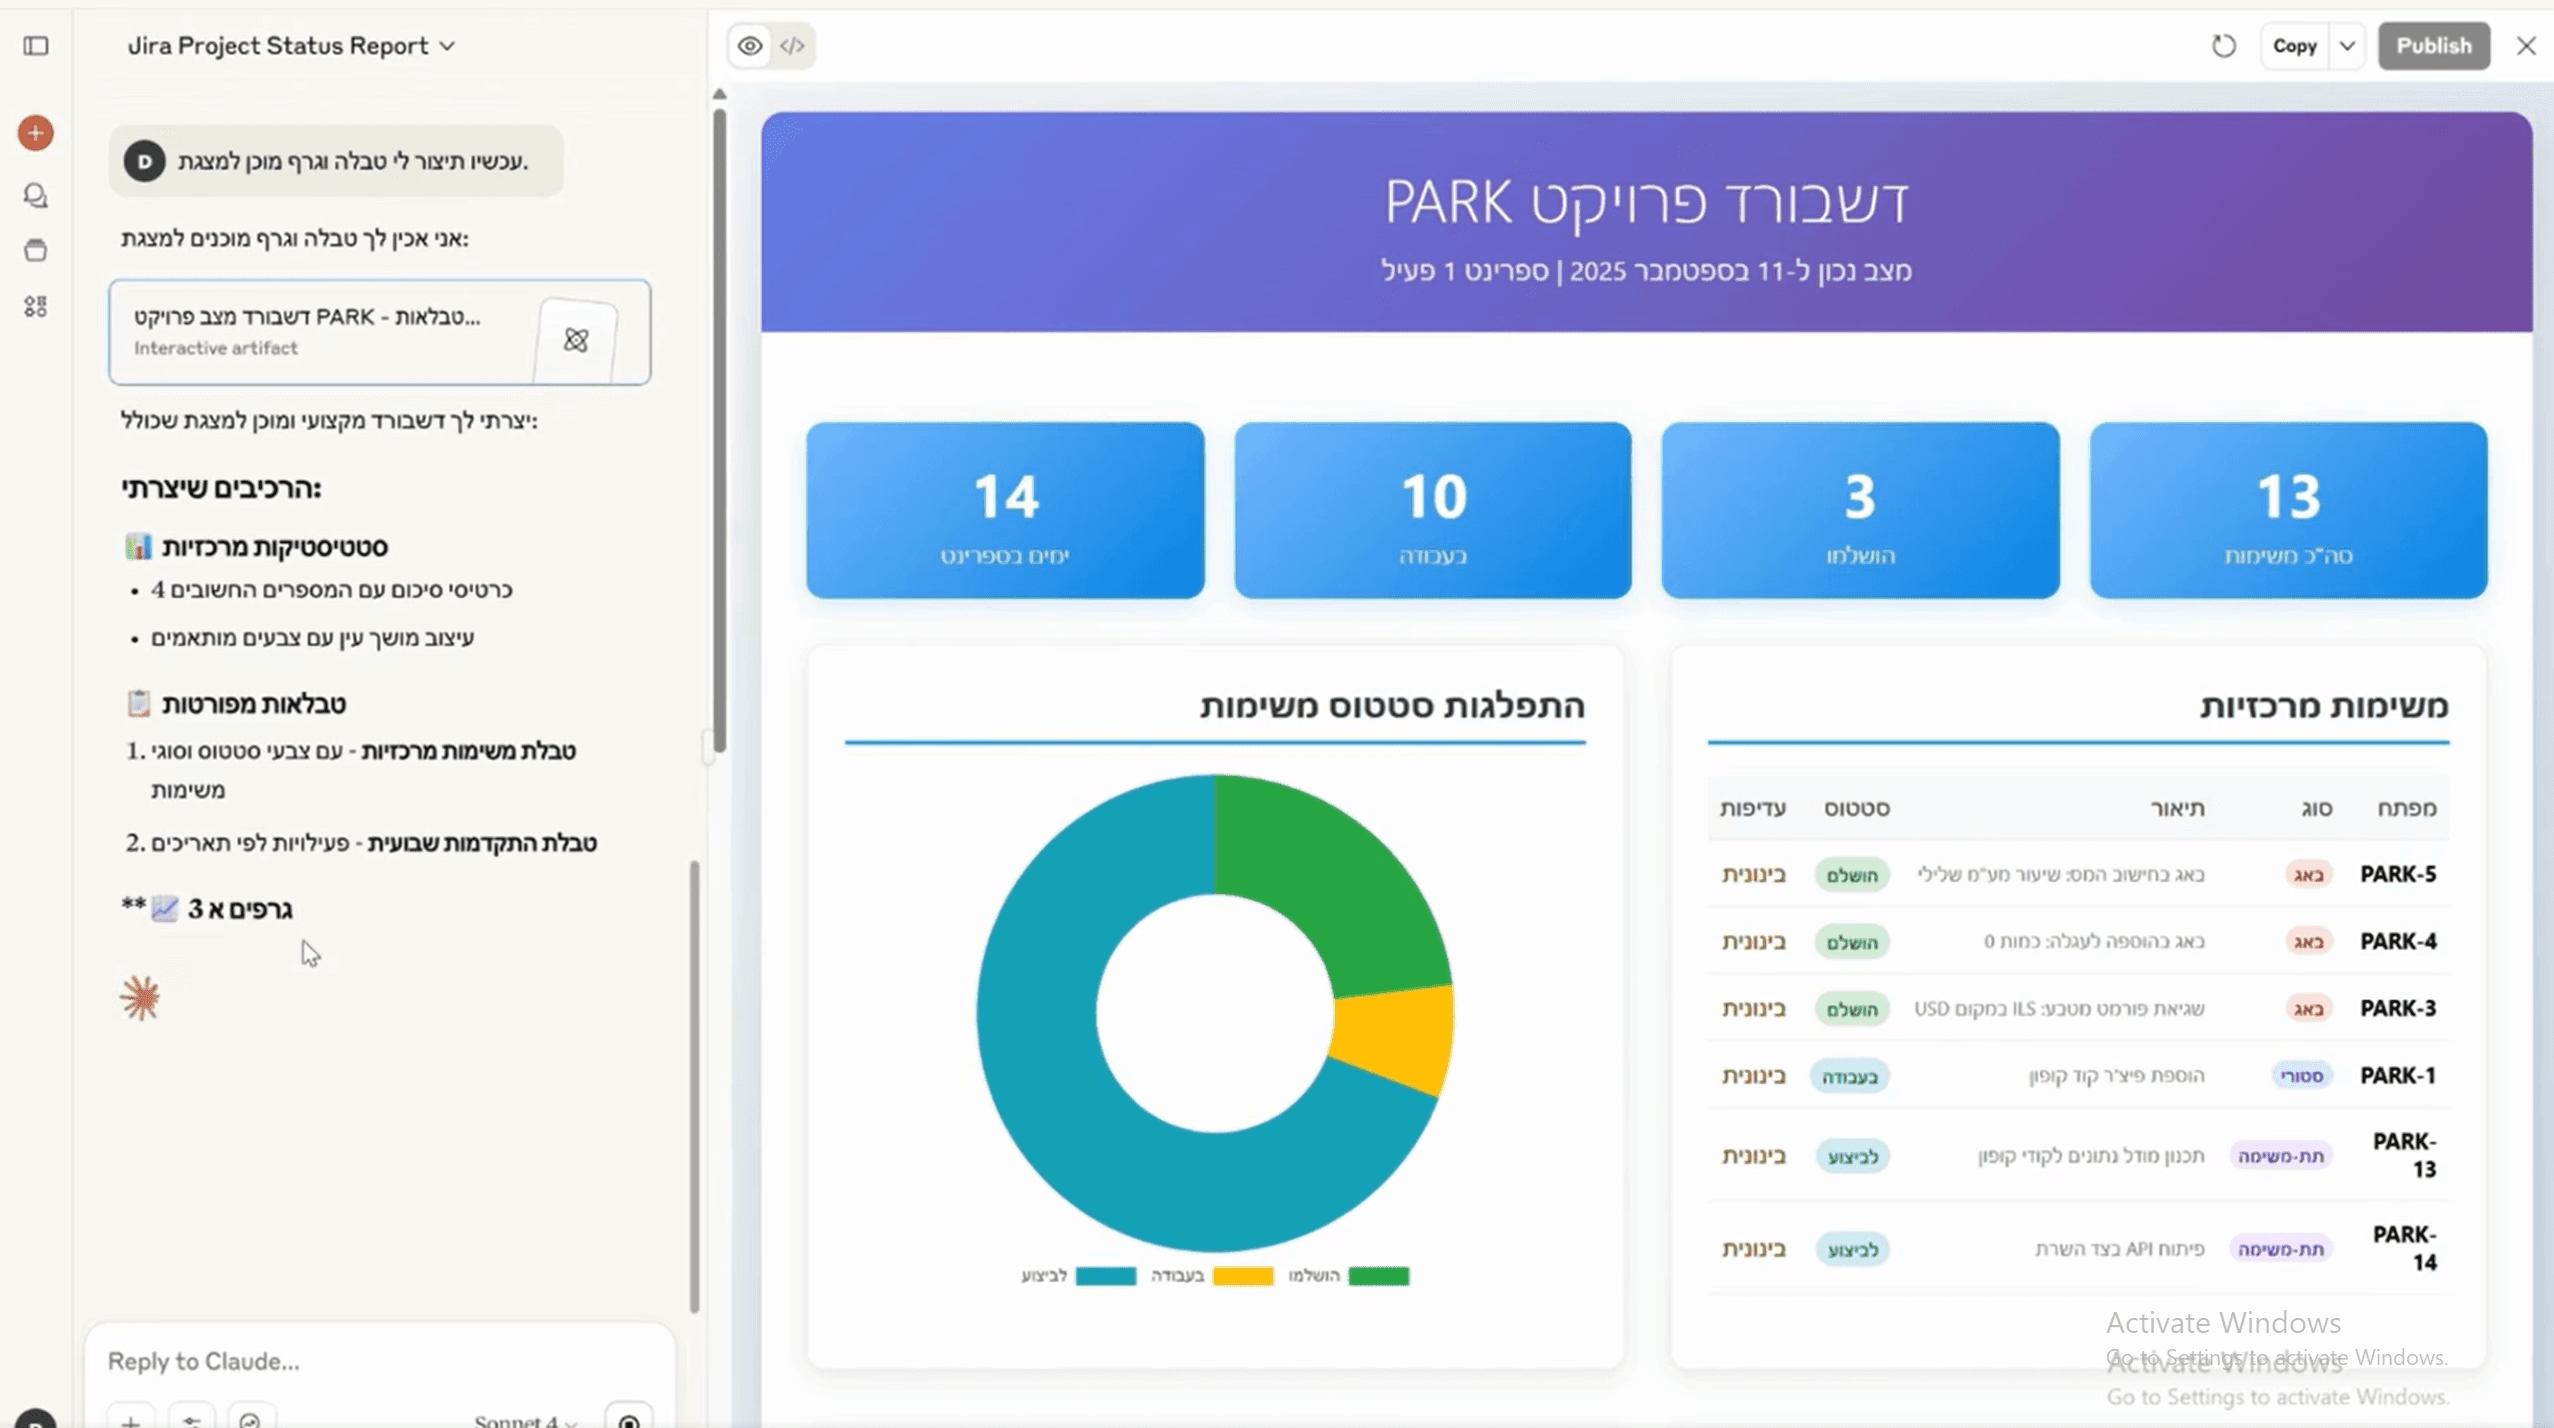Screen dimensions: 2554x1428
Task: Click the PARK-5 task row key
Action: pyautogui.click(x=2397, y=874)
